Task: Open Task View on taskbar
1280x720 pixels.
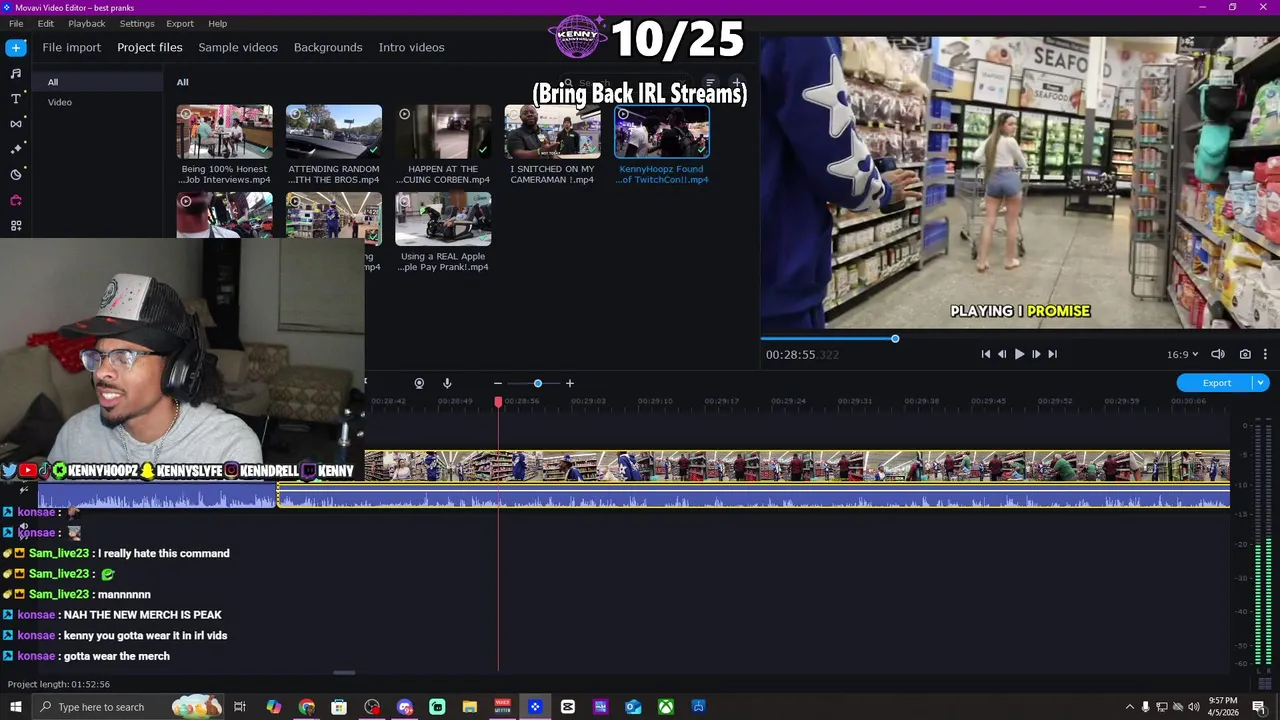Action: (x=240, y=707)
